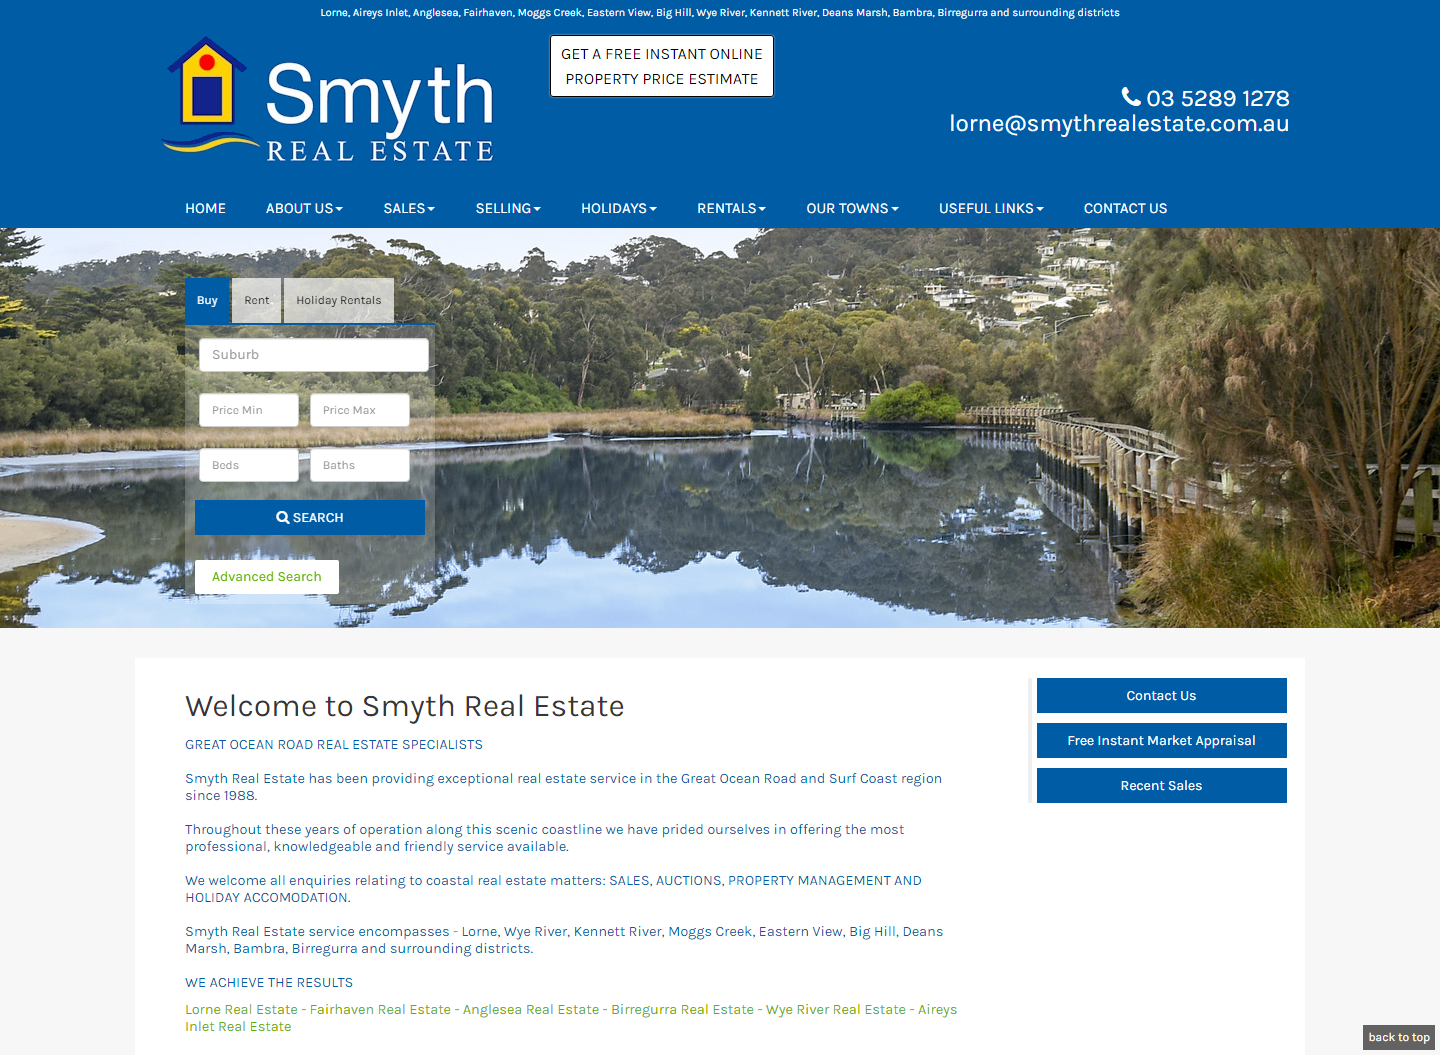This screenshot has width=1440, height=1055.
Task: Focus the Suburb input field
Action: pos(314,355)
